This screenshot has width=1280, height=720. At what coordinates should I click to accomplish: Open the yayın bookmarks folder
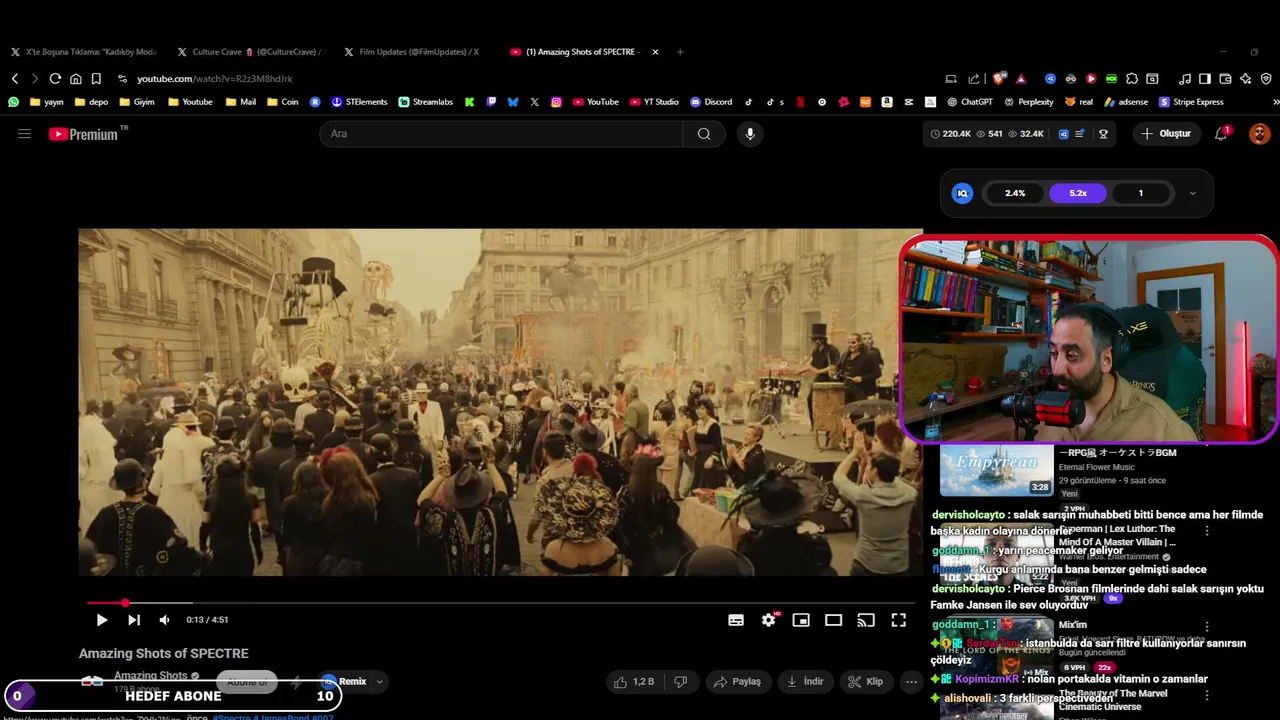click(x=46, y=102)
